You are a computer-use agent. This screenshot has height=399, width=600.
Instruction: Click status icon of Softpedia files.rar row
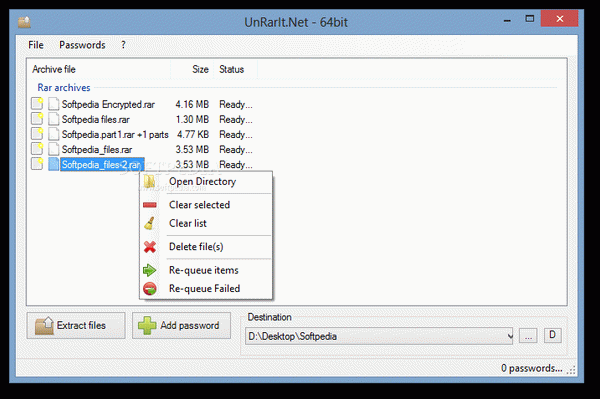point(37,119)
